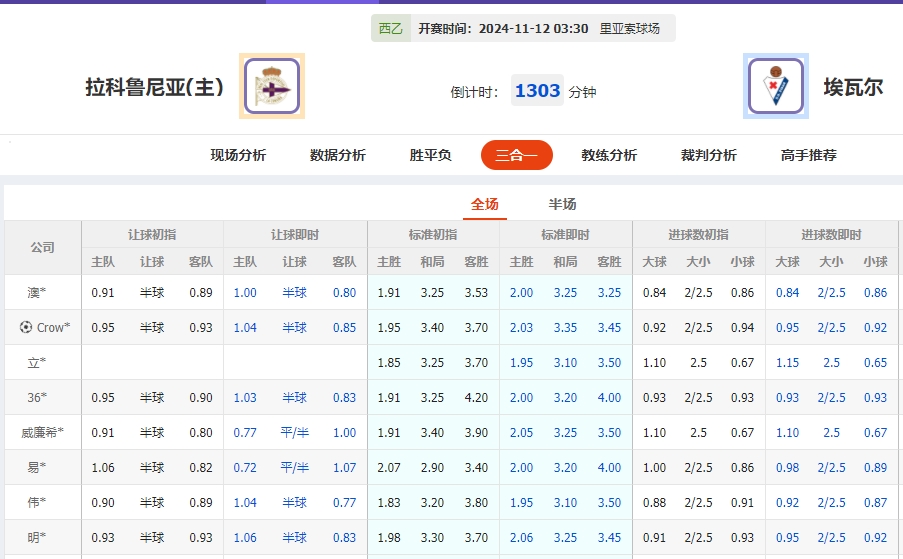
Task: Click the 拉科鲁尼亚 team crest logo
Action: pyautogui.click(x=272, y=87)
